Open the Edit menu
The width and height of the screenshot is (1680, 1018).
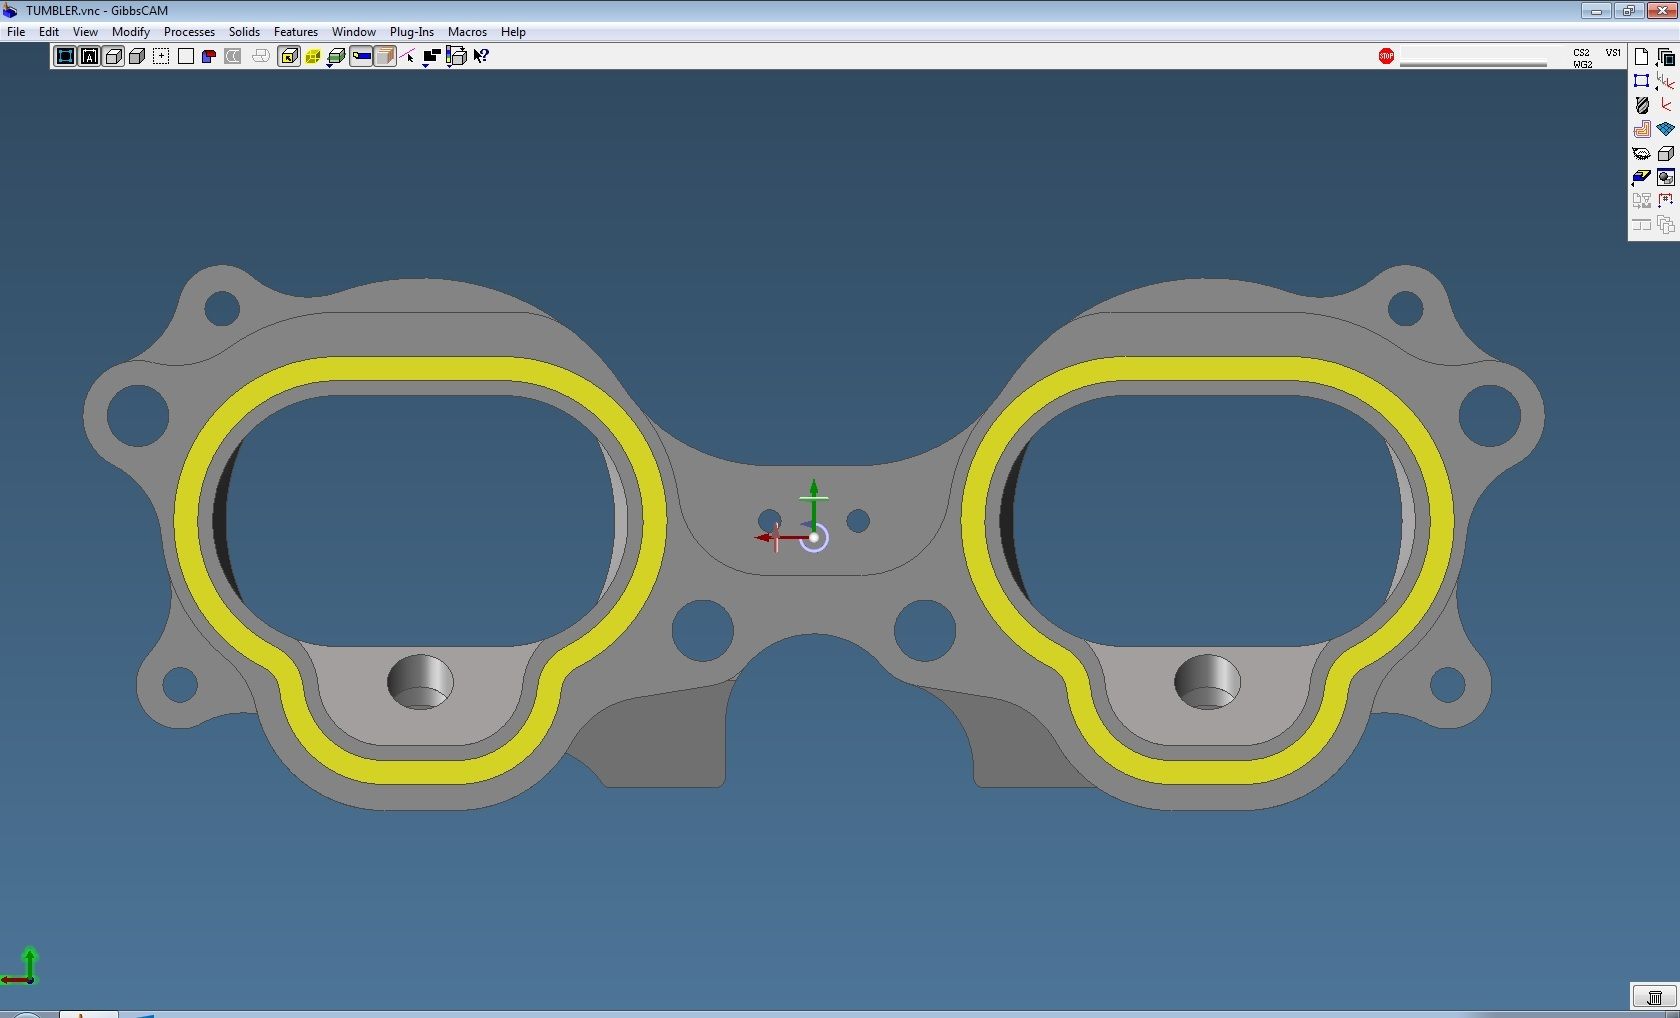coord(48,32)
